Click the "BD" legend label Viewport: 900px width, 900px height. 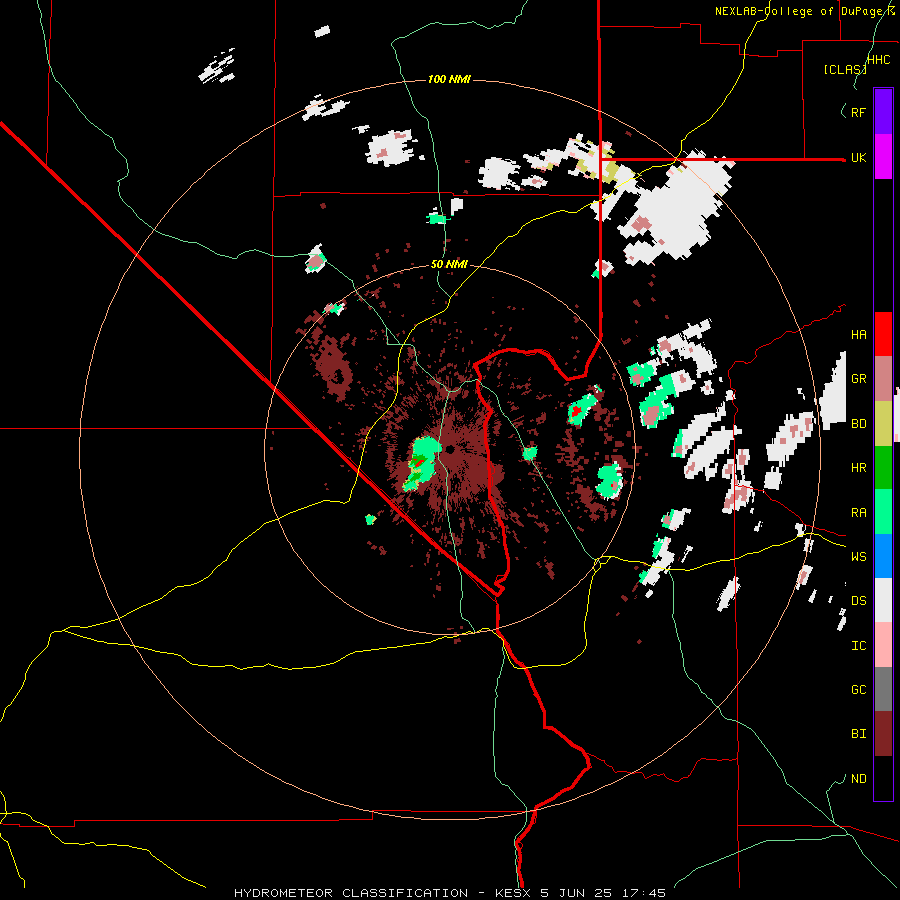click(x=858, y=424)
